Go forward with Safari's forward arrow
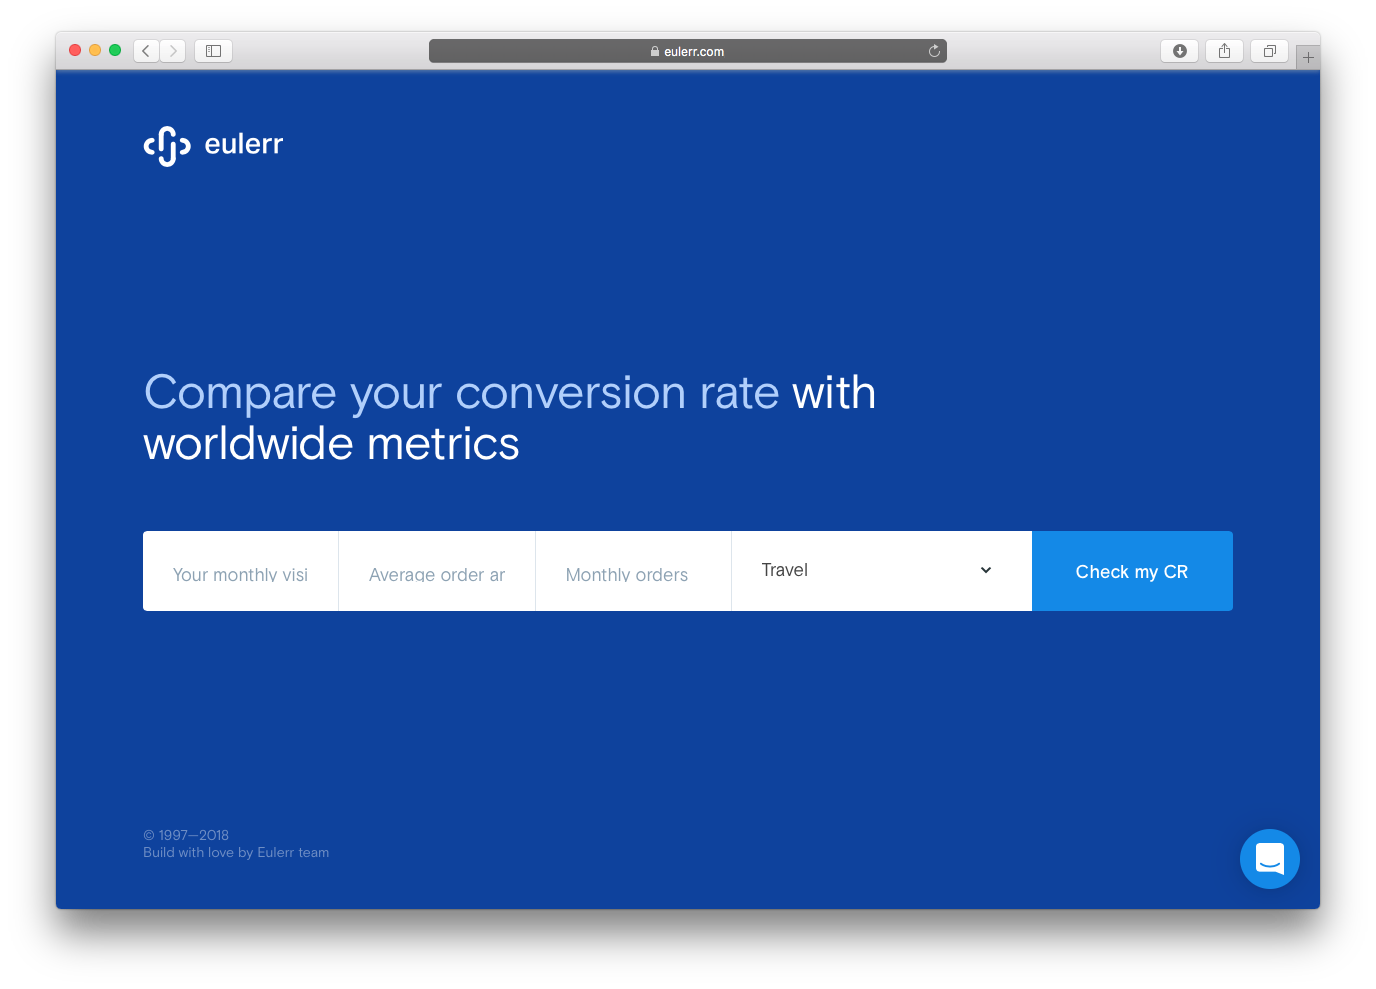Screen dimensions: 1376x989 (x=173, y=51)
